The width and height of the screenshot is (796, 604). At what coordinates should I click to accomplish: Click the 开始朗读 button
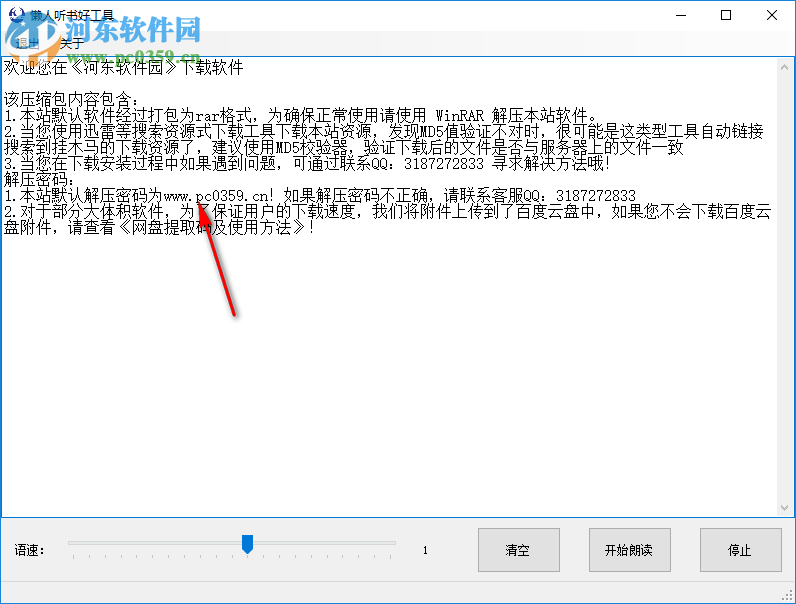[629, 550]
